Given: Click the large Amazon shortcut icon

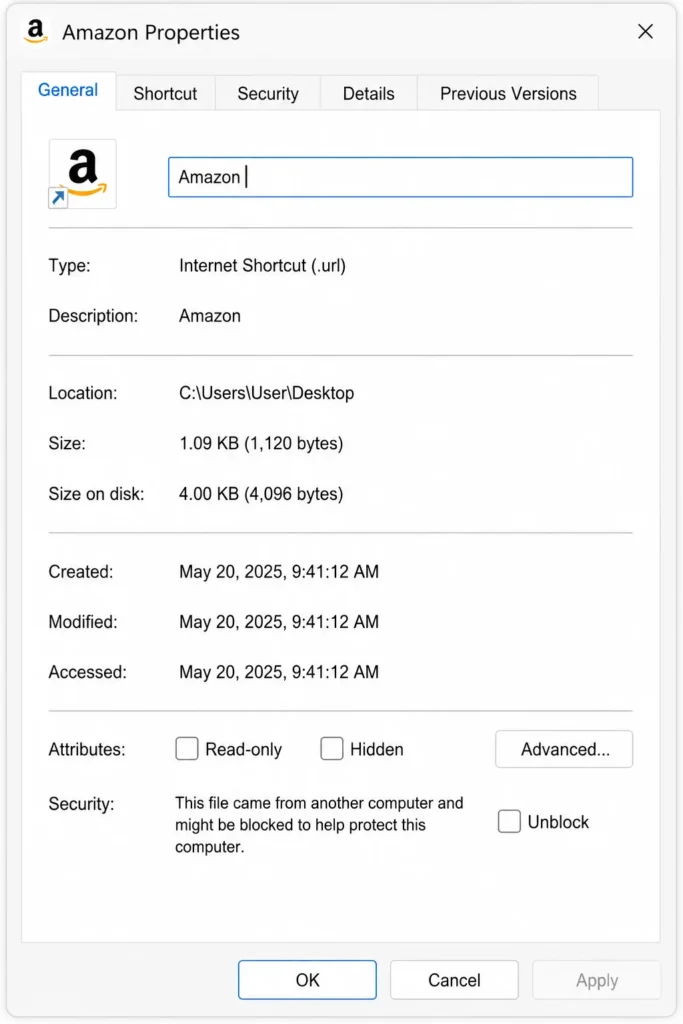Looking at the screenshot, I should [82, 174].
